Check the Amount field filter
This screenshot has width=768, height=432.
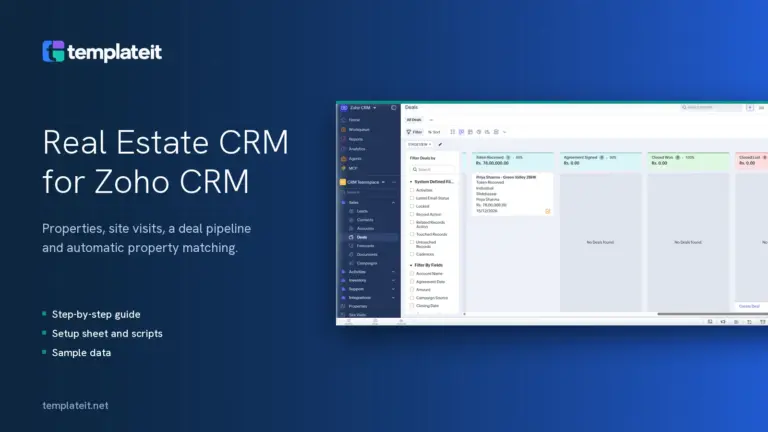[x=412, y=289]
